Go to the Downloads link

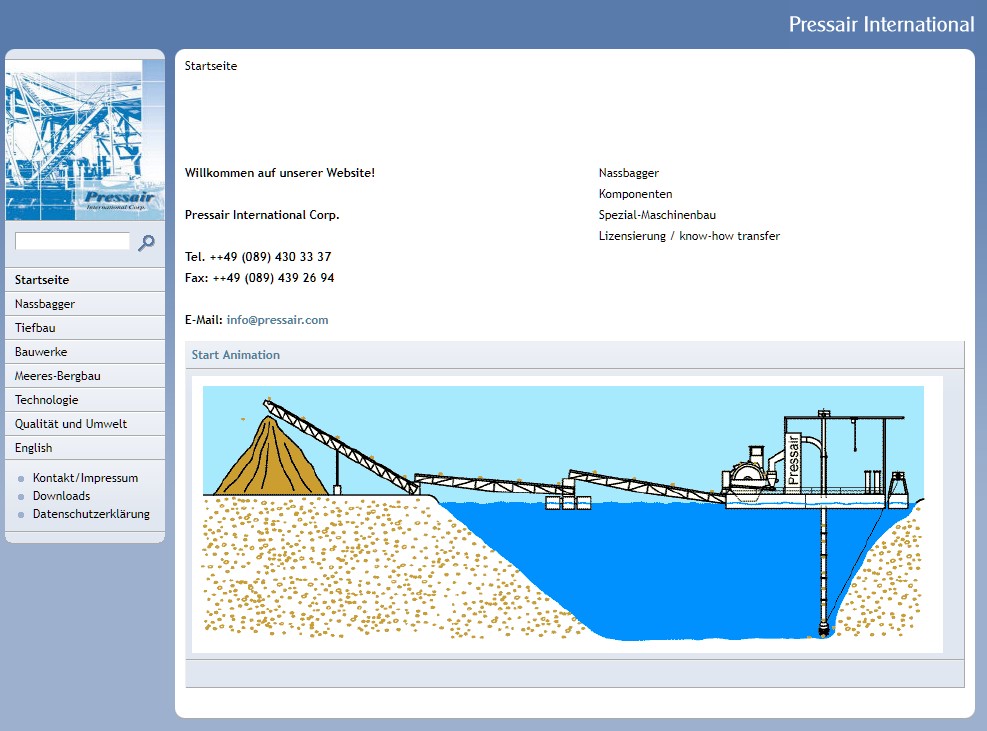tap(61, 496)
